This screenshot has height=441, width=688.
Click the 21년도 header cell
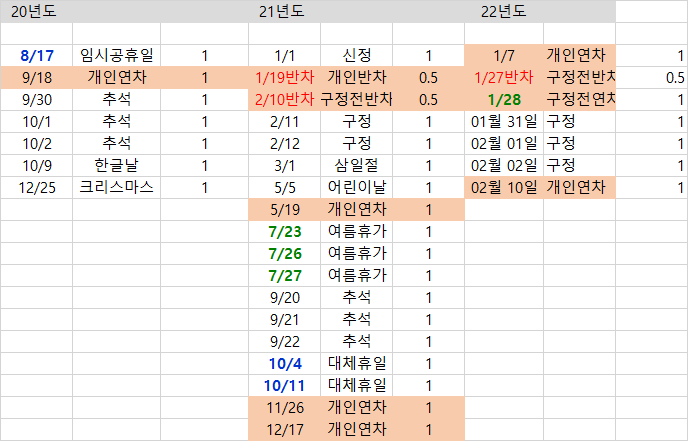click(x=283, y=11)
